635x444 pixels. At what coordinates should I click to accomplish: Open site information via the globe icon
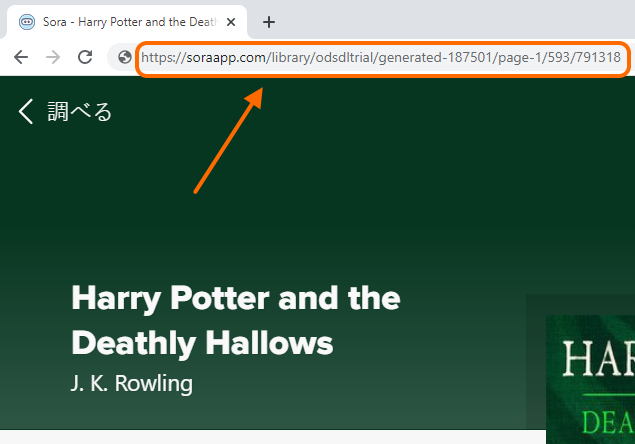[x=125, y=57]
